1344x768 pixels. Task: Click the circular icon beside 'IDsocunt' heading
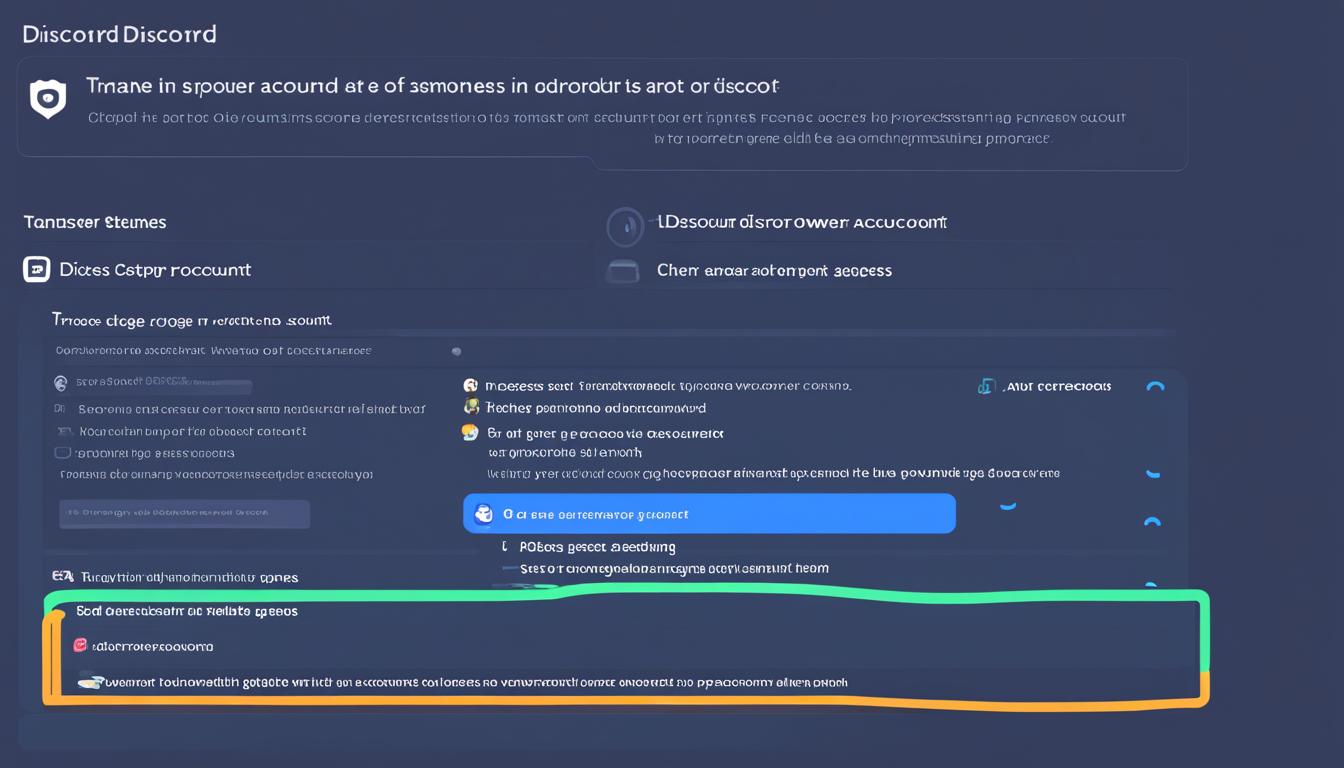[x=625, y=227]
